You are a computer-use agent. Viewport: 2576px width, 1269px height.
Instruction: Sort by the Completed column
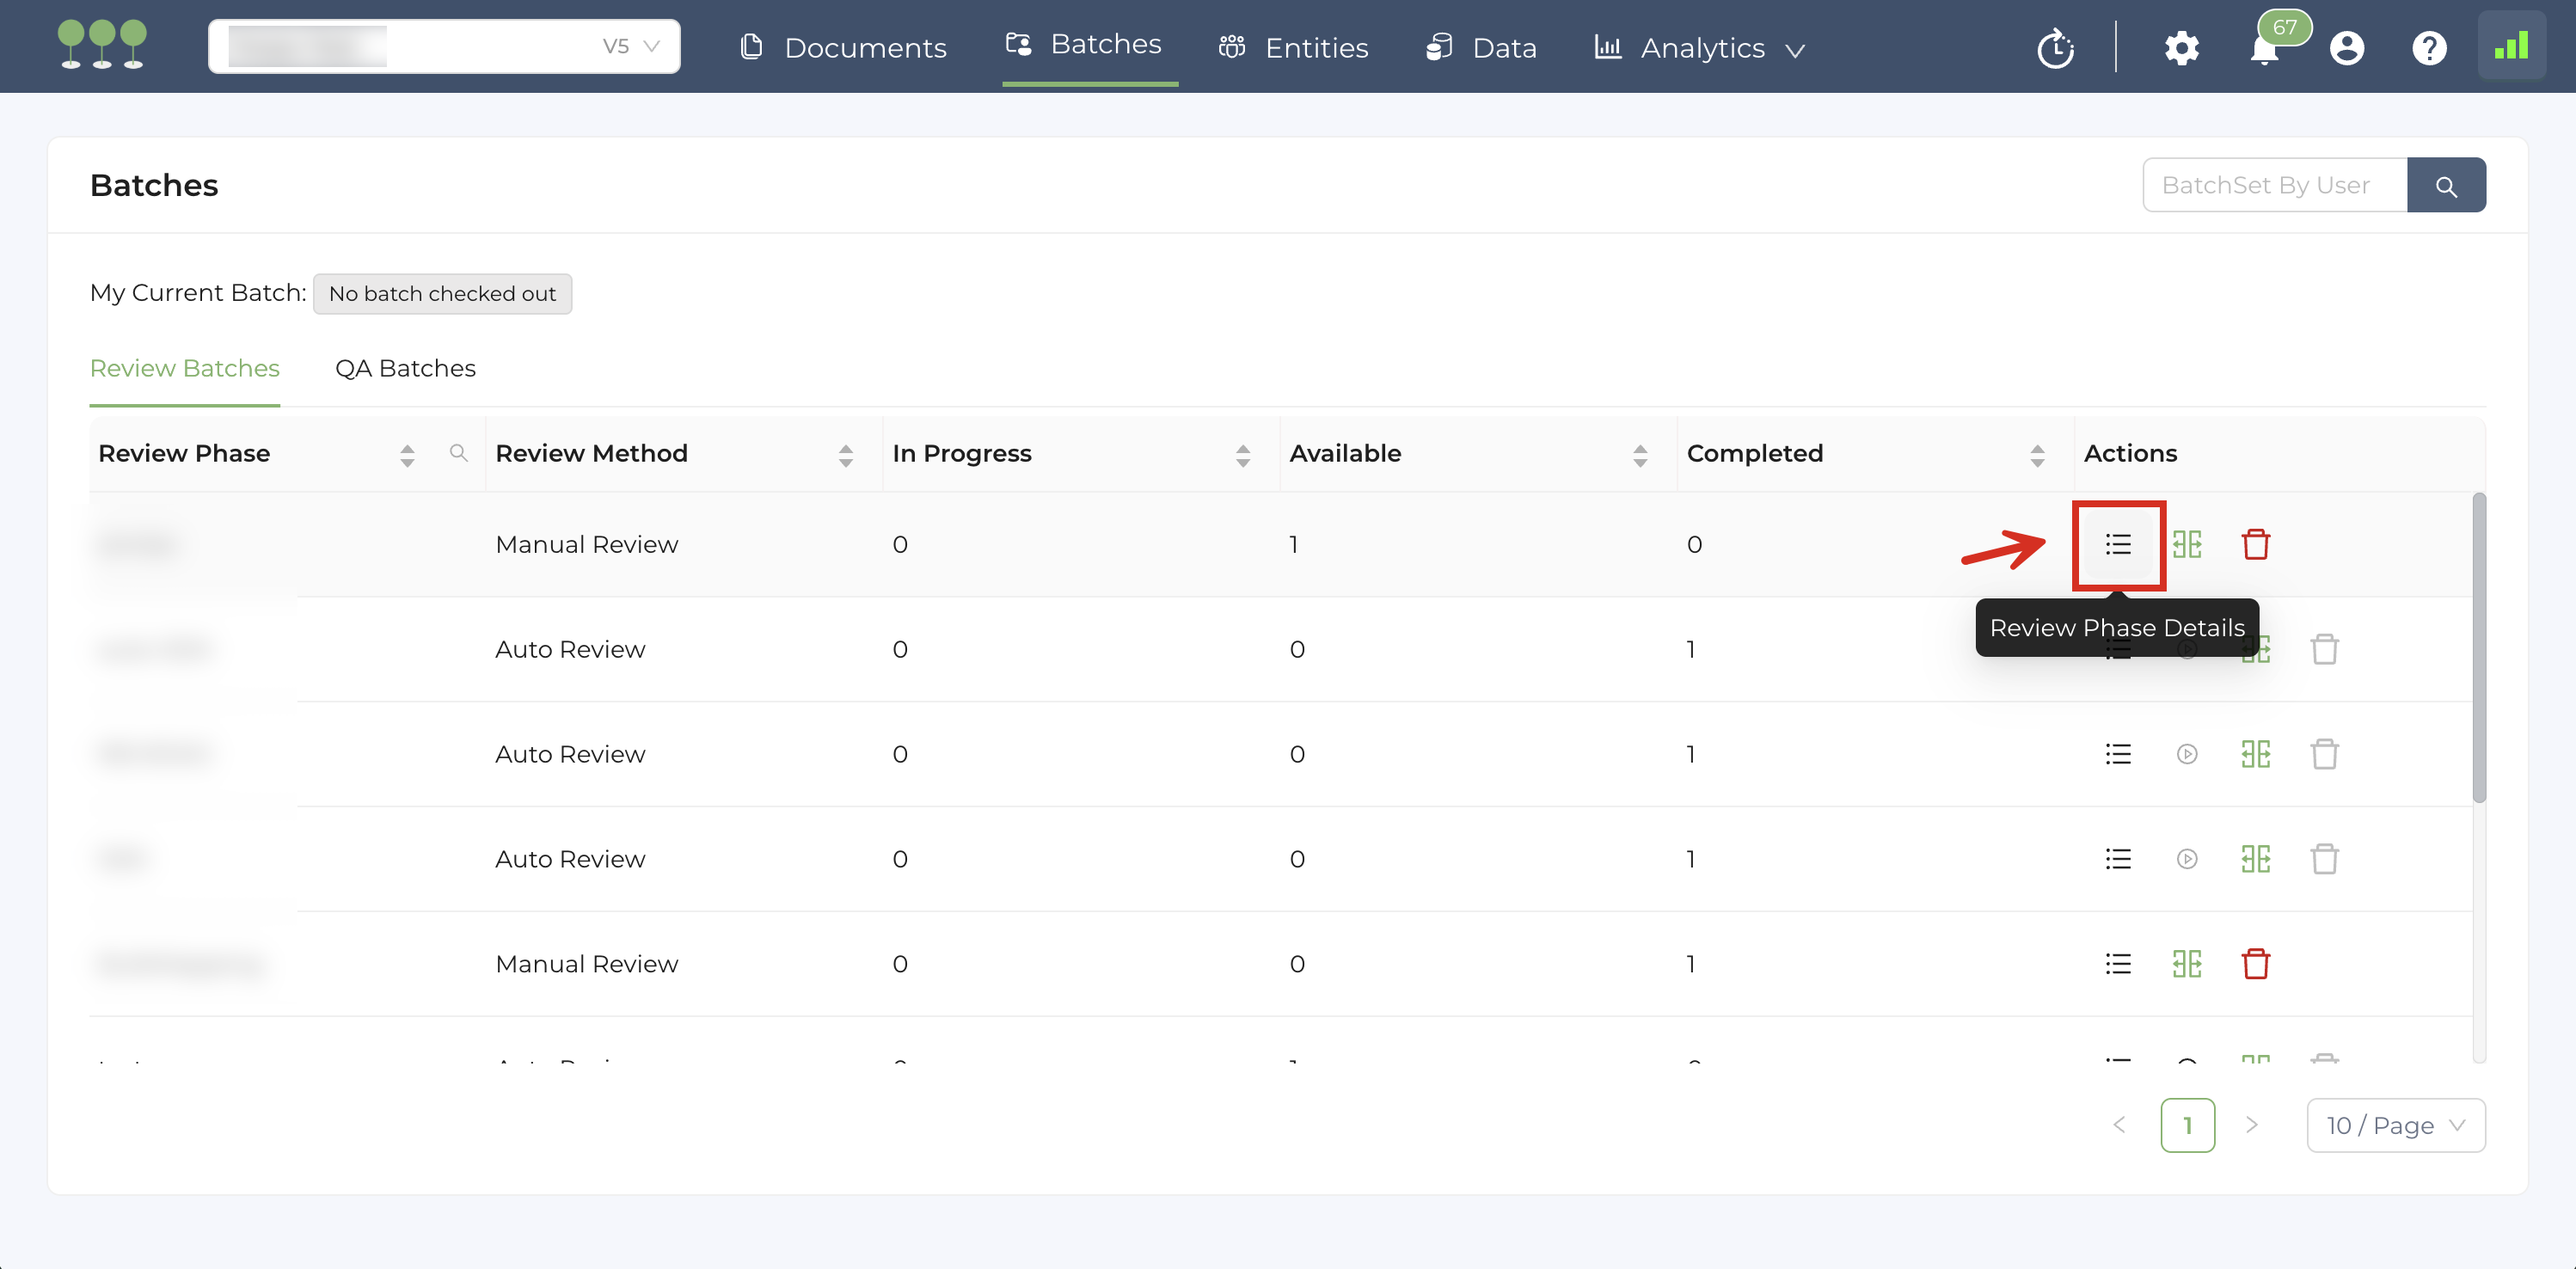click(x=2036, y=455)
